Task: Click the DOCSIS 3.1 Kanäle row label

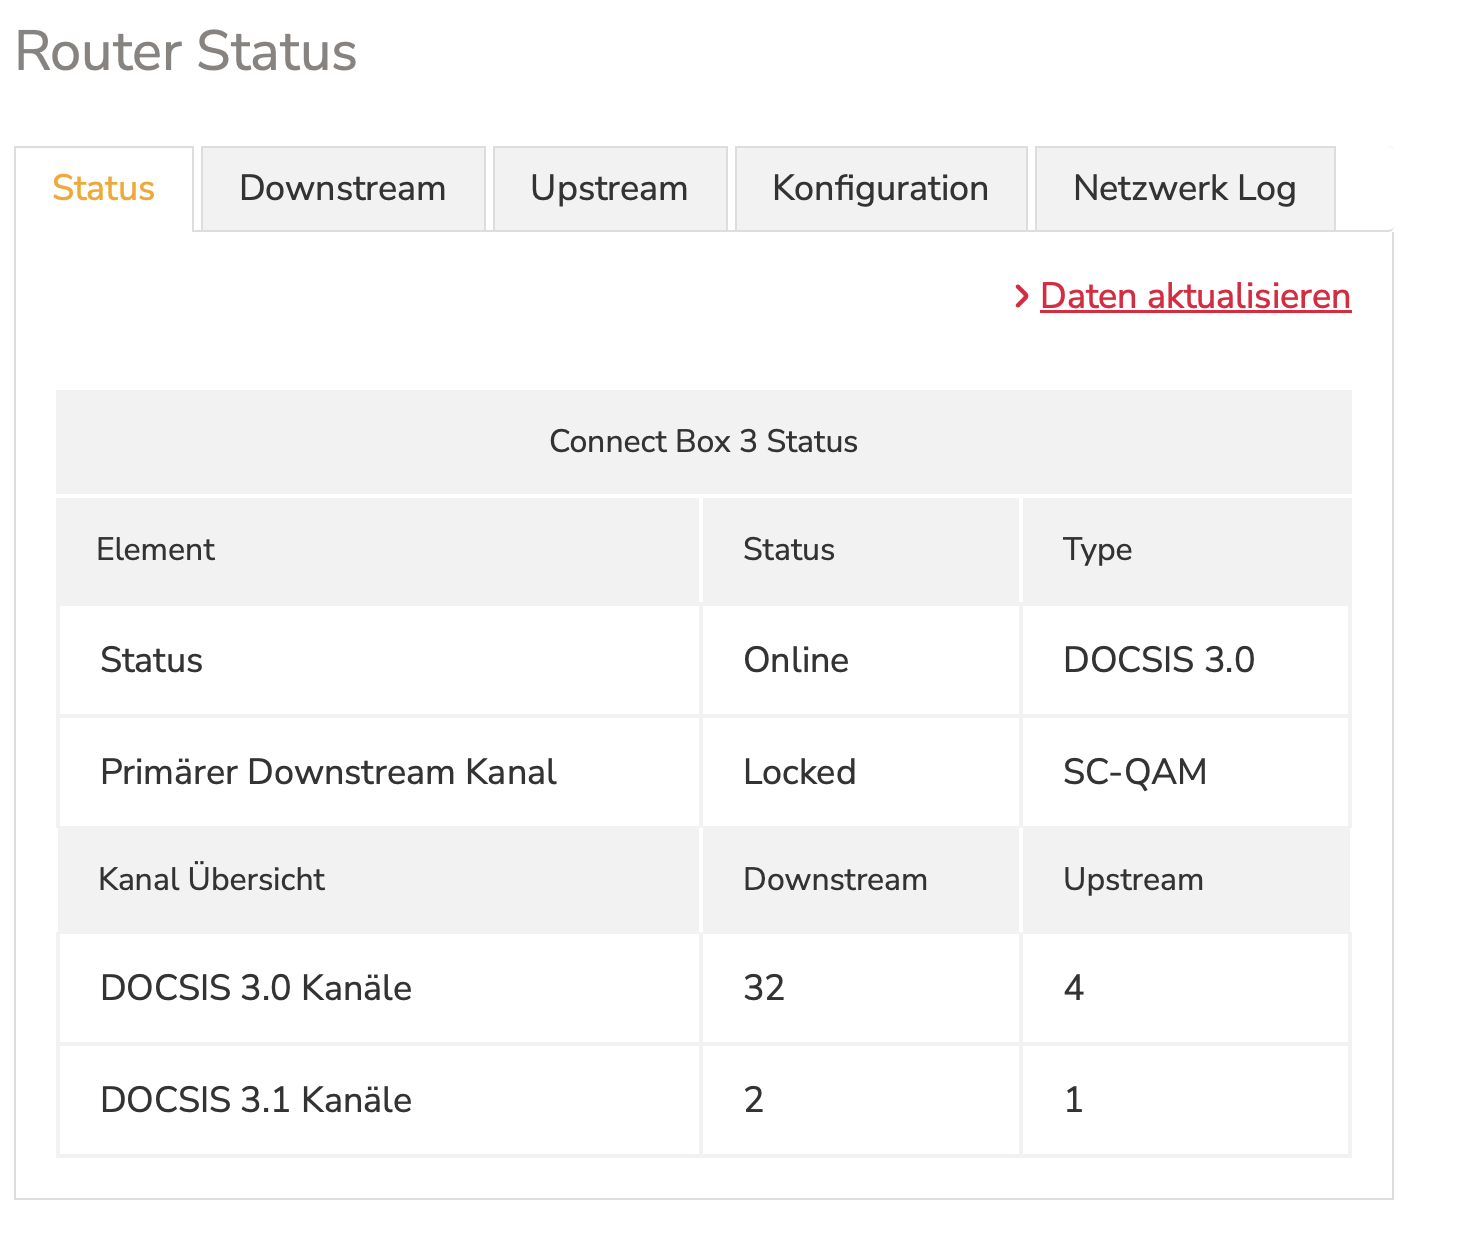Action: 256,1101
